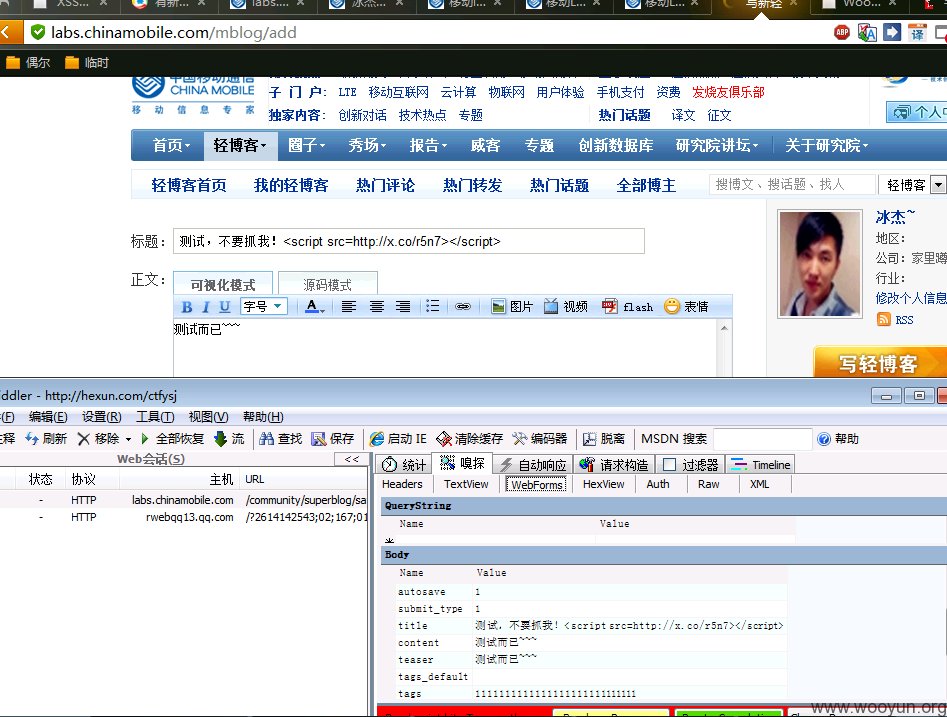Click the 译 translate extension icon

pyautogui.click(x=917, y=33)
